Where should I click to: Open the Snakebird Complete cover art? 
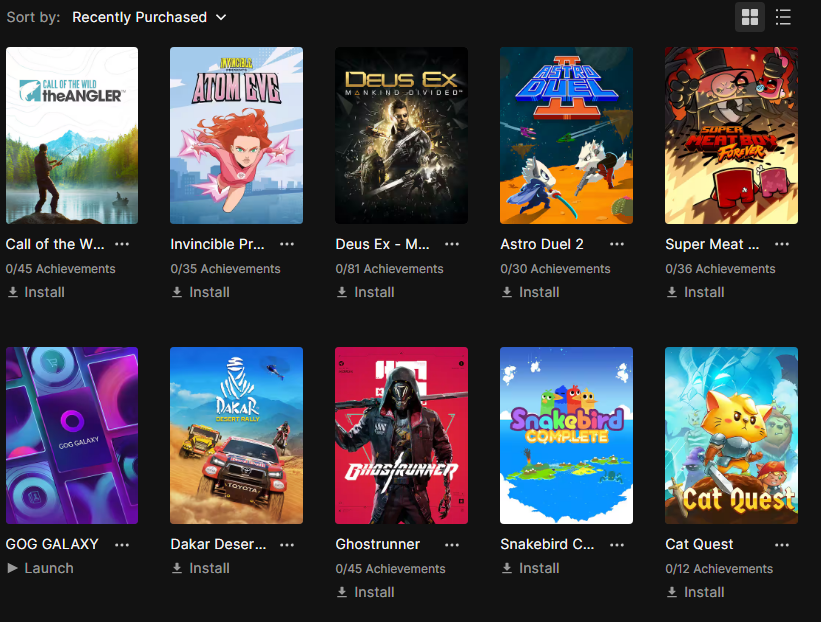pyautogui.click(x=567, y=436)
